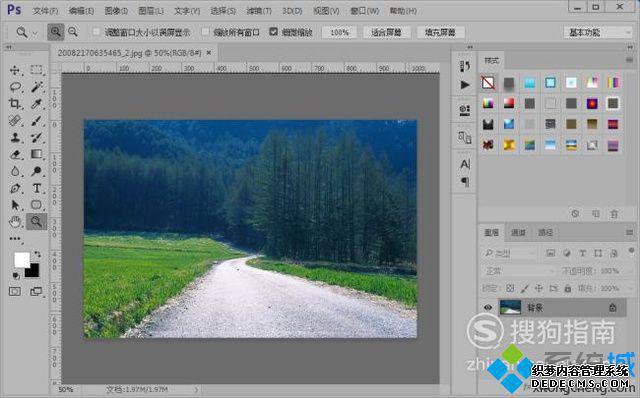
Task: Select the Blur tool
Action: point(15,171)
